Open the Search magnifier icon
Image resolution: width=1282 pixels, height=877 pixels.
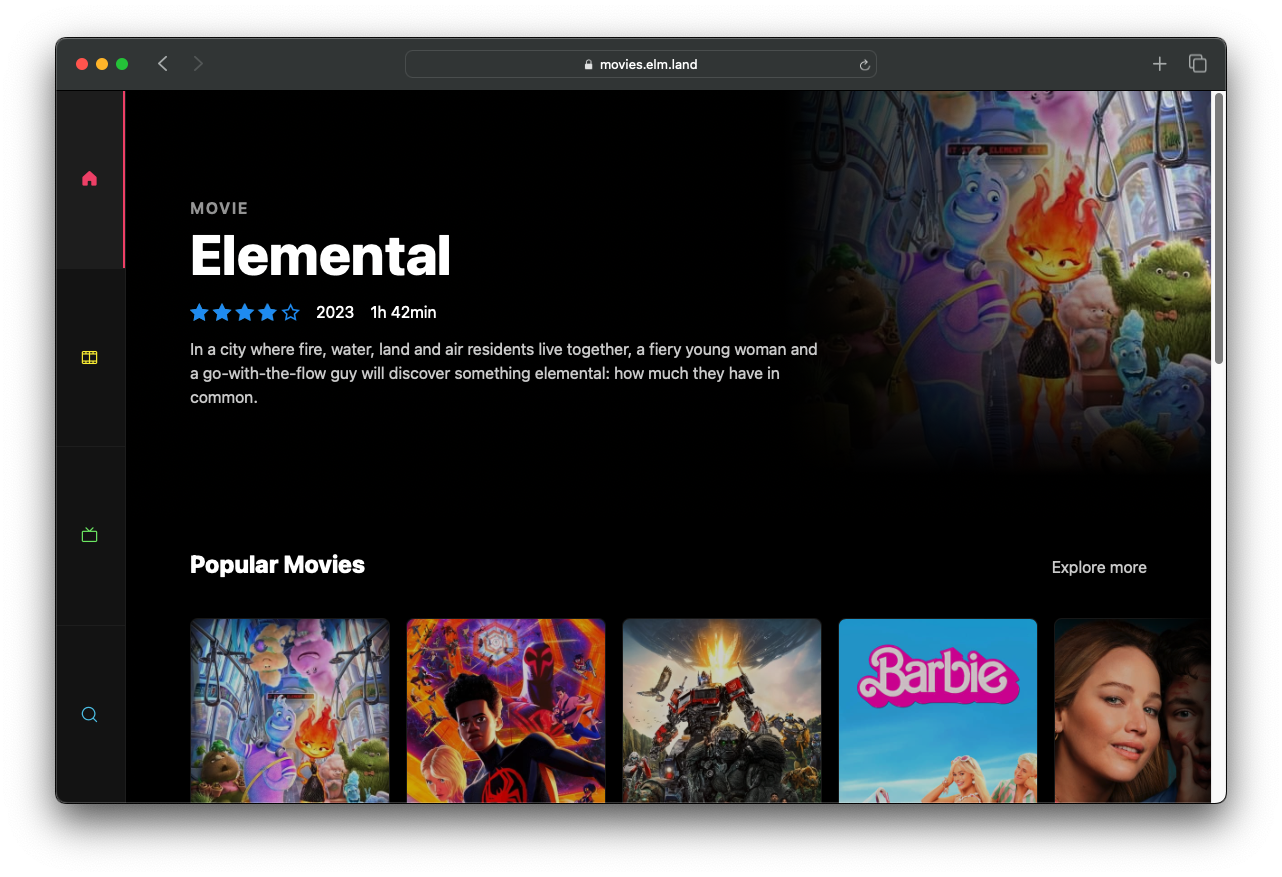(90, 714)
